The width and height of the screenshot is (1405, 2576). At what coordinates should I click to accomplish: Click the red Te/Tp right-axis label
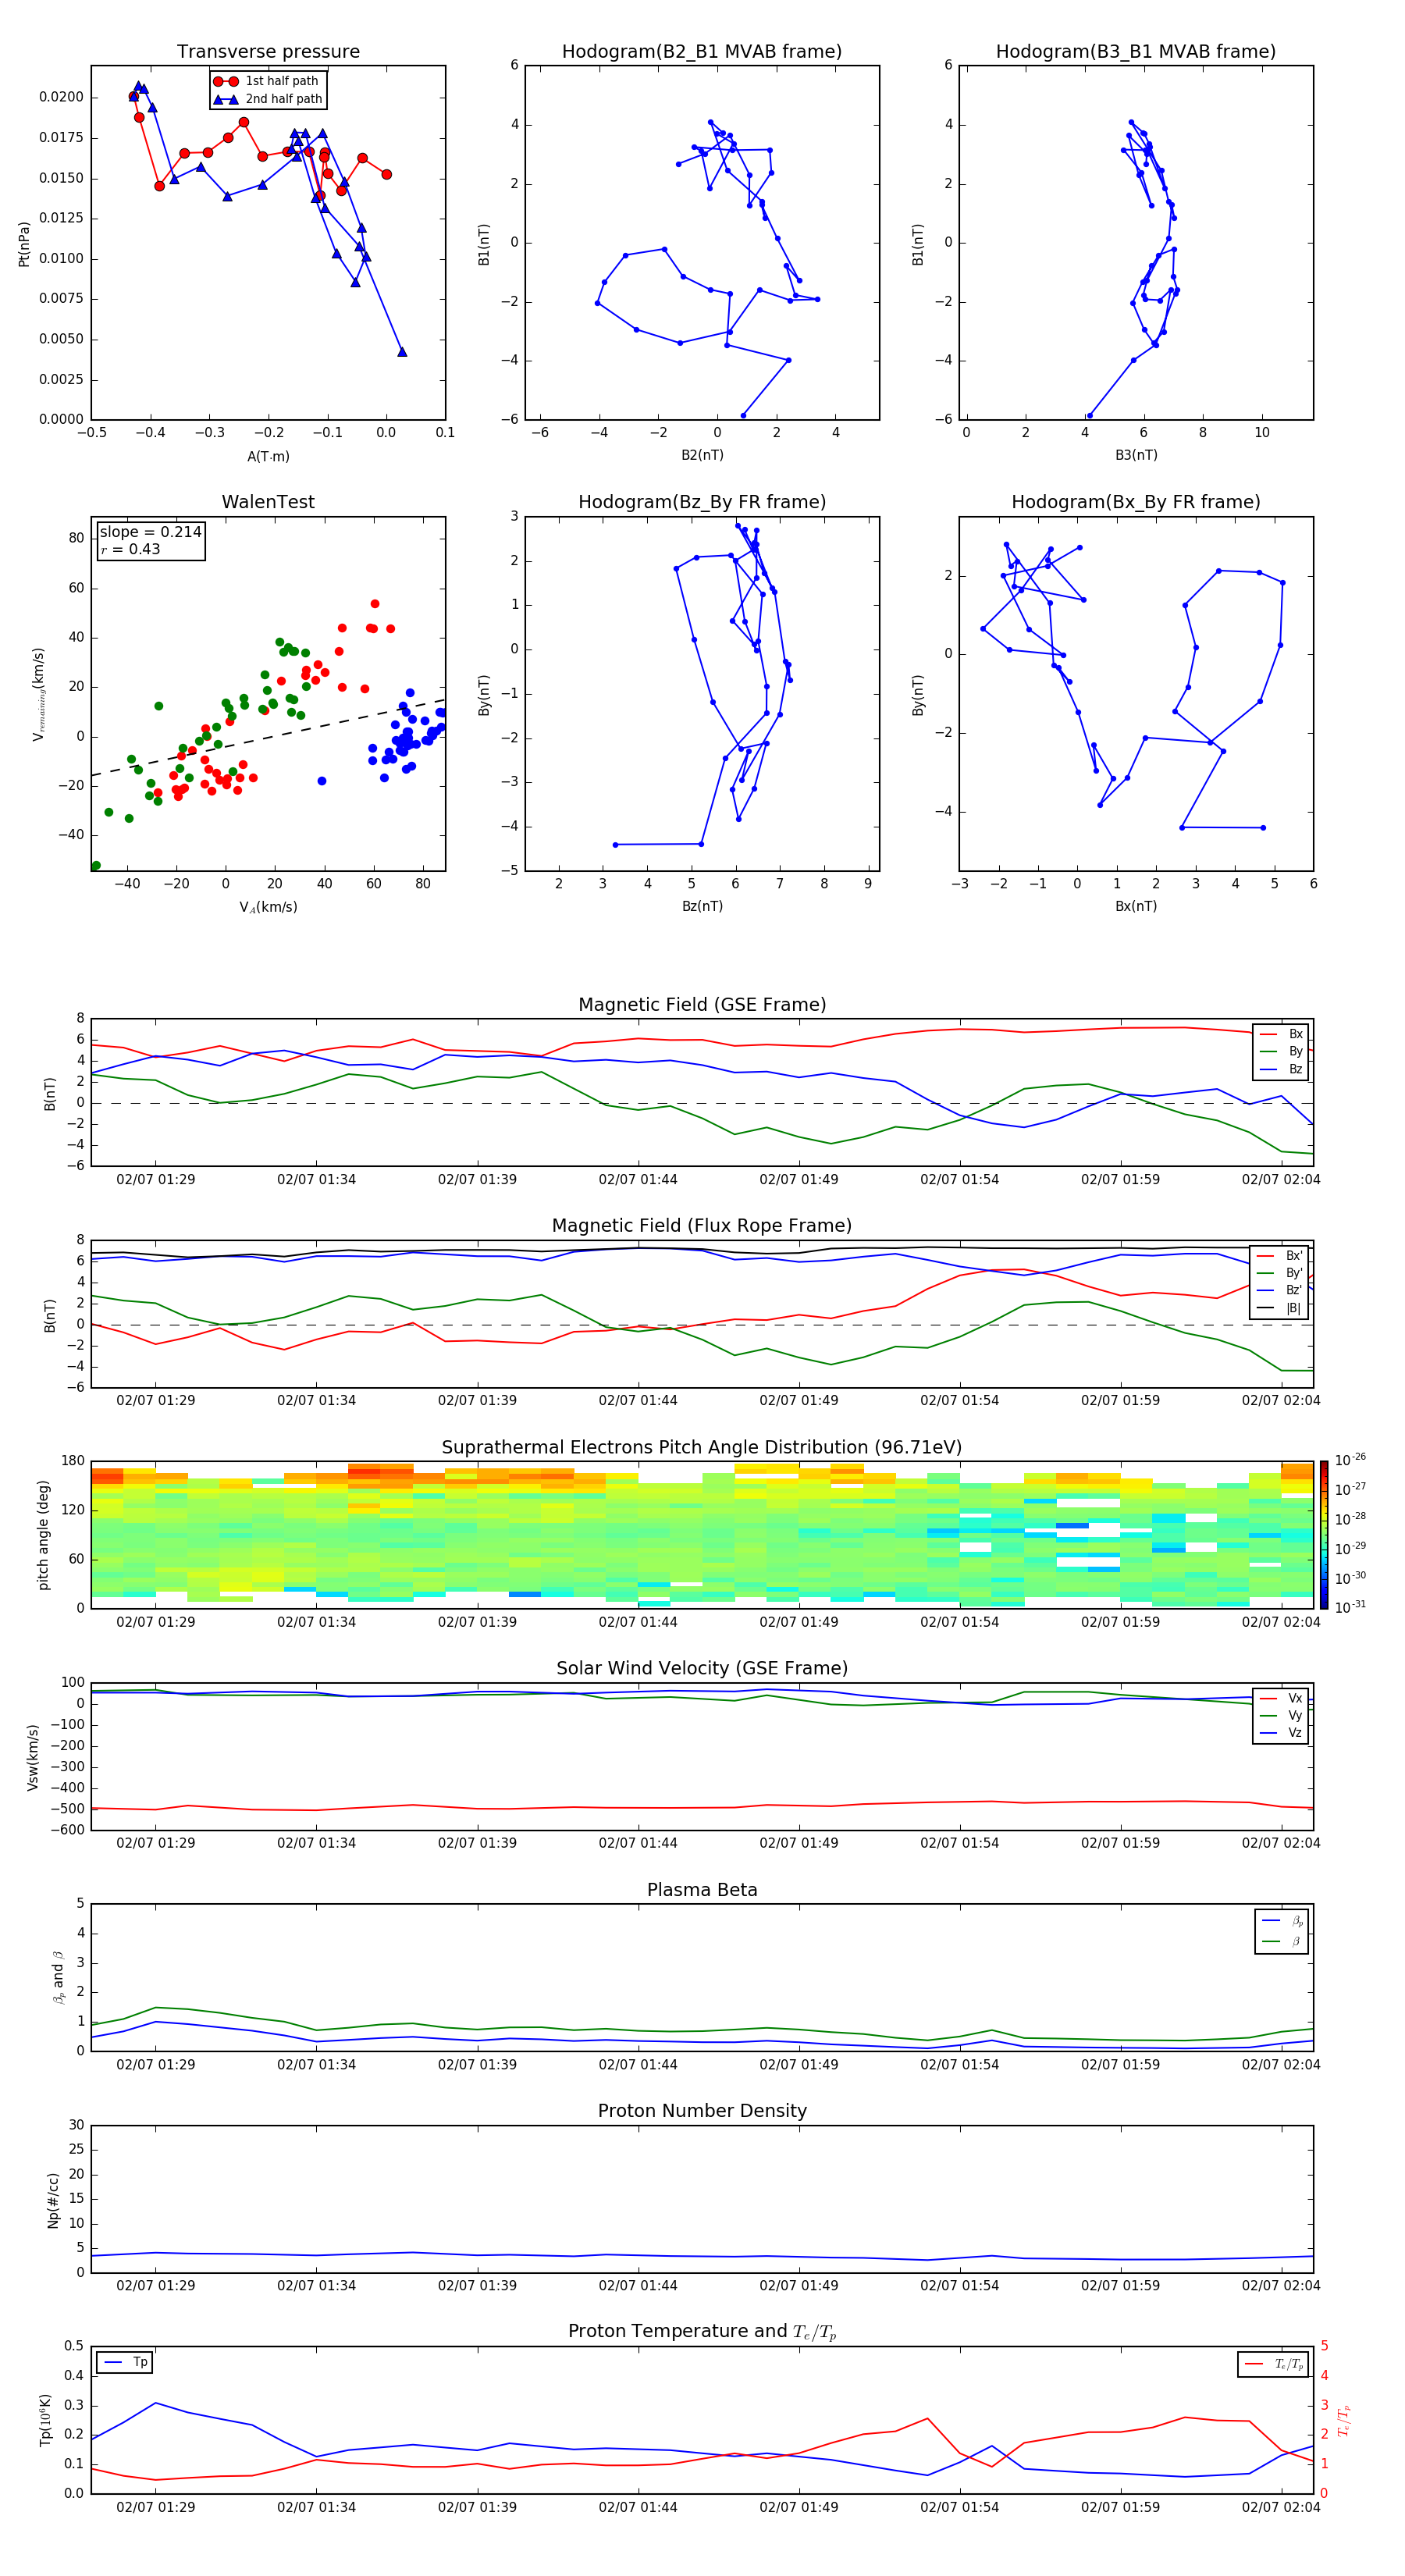pyautogui.click(x=1344, y=2420)
